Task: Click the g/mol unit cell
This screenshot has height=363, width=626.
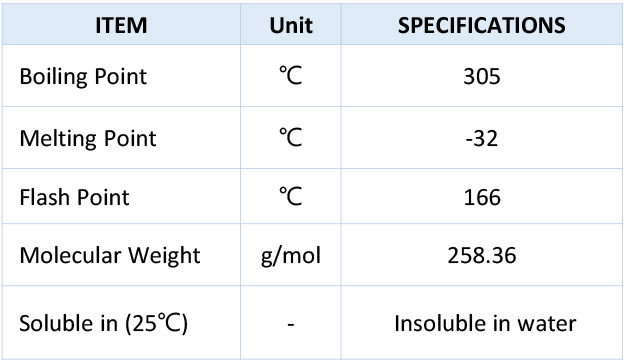Action: (291, 256)
